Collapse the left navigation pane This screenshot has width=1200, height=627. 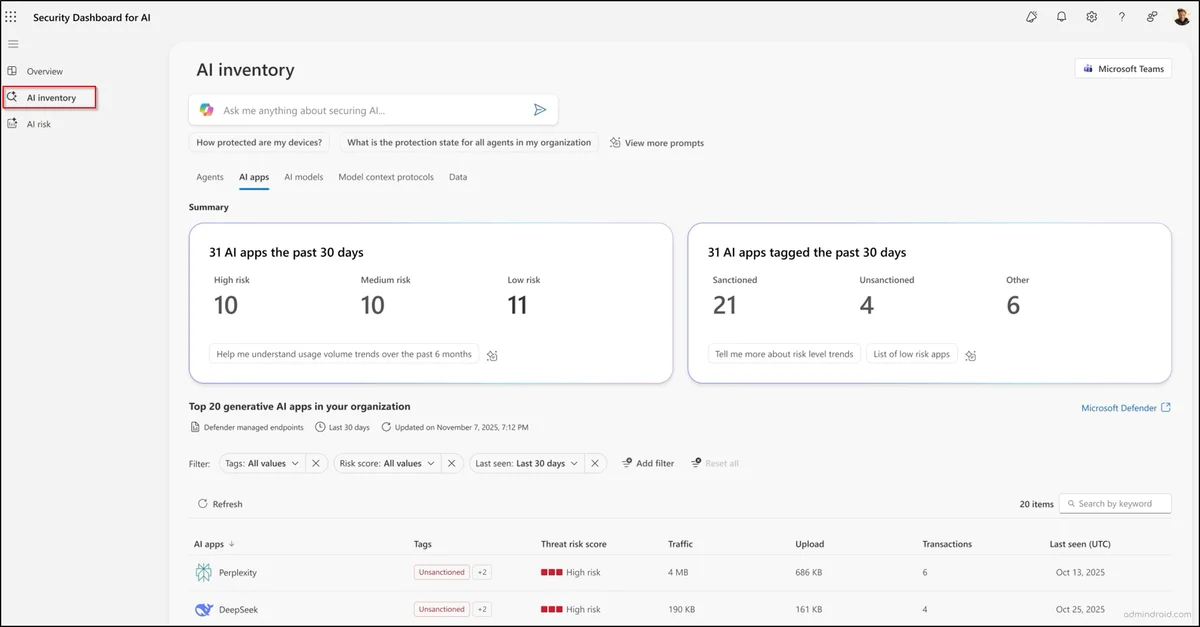click(x=13, y=44)
